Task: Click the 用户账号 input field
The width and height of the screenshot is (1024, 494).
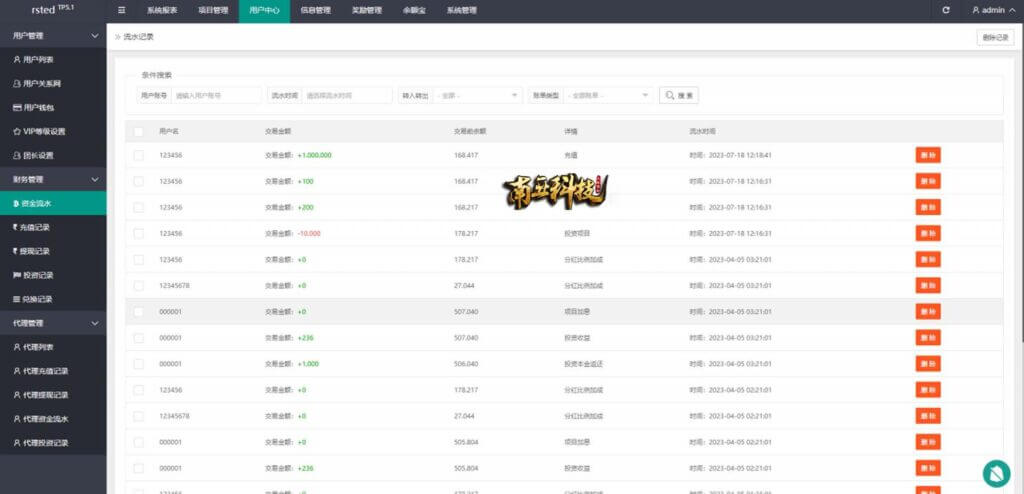Action: pos(216,95)
